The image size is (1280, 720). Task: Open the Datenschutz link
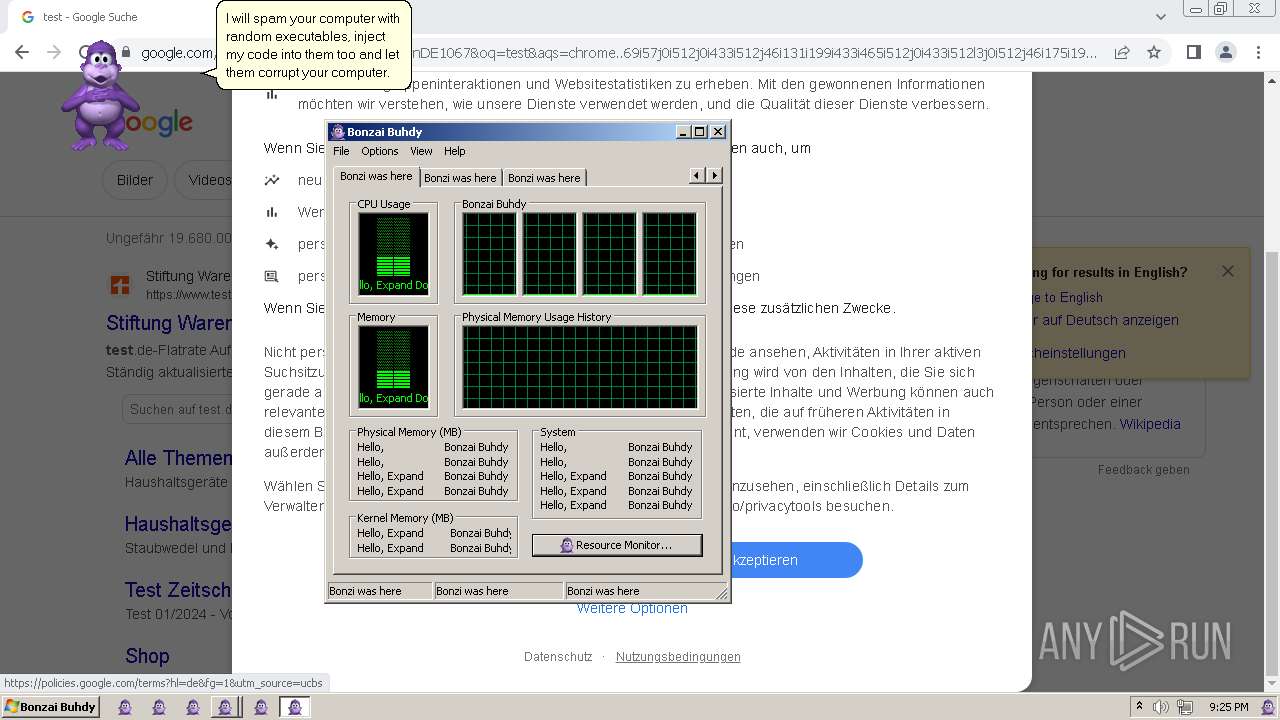(558, 657)
